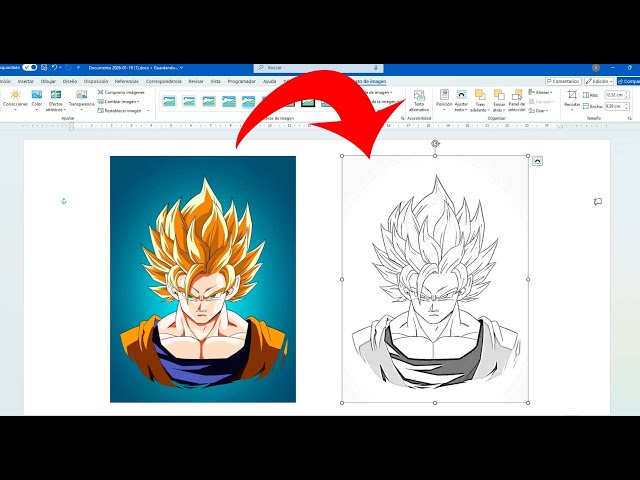
Task: Expand the Undo history dropdown
Action: (60, 67)
